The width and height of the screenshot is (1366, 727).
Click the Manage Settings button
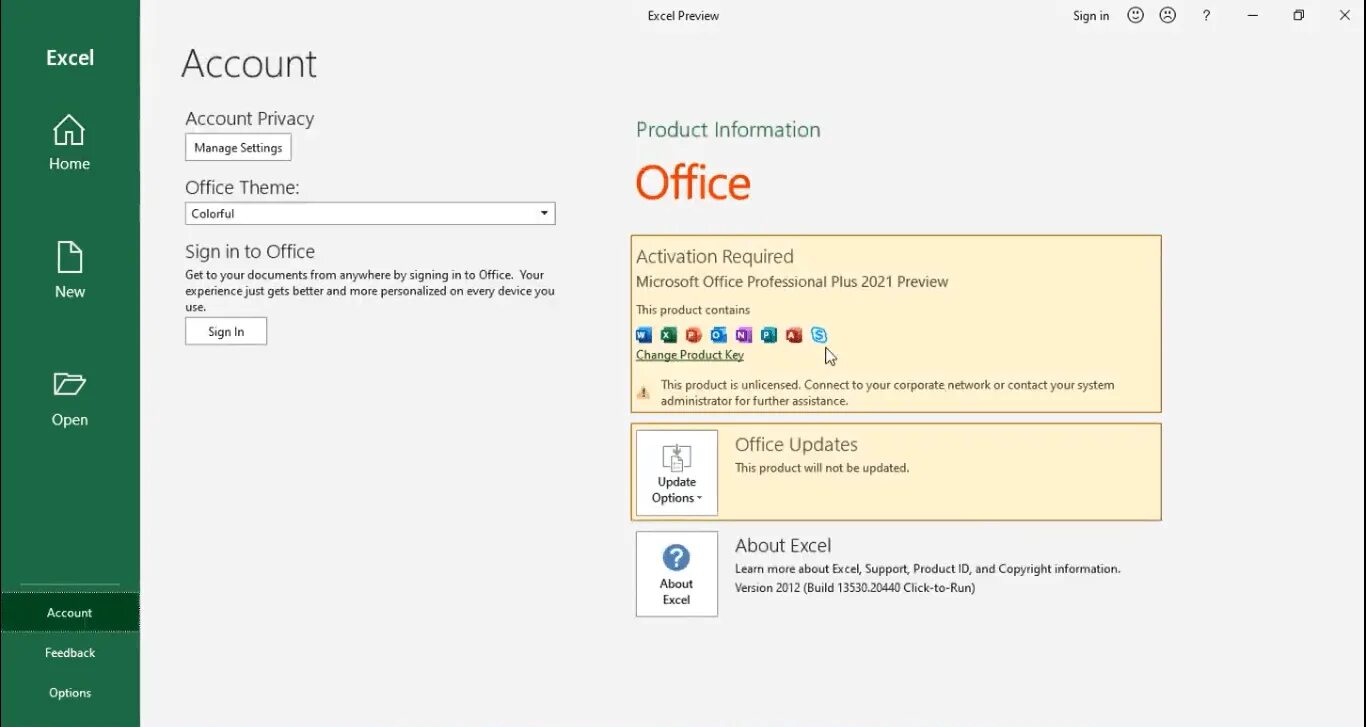[x=238, y=147]
